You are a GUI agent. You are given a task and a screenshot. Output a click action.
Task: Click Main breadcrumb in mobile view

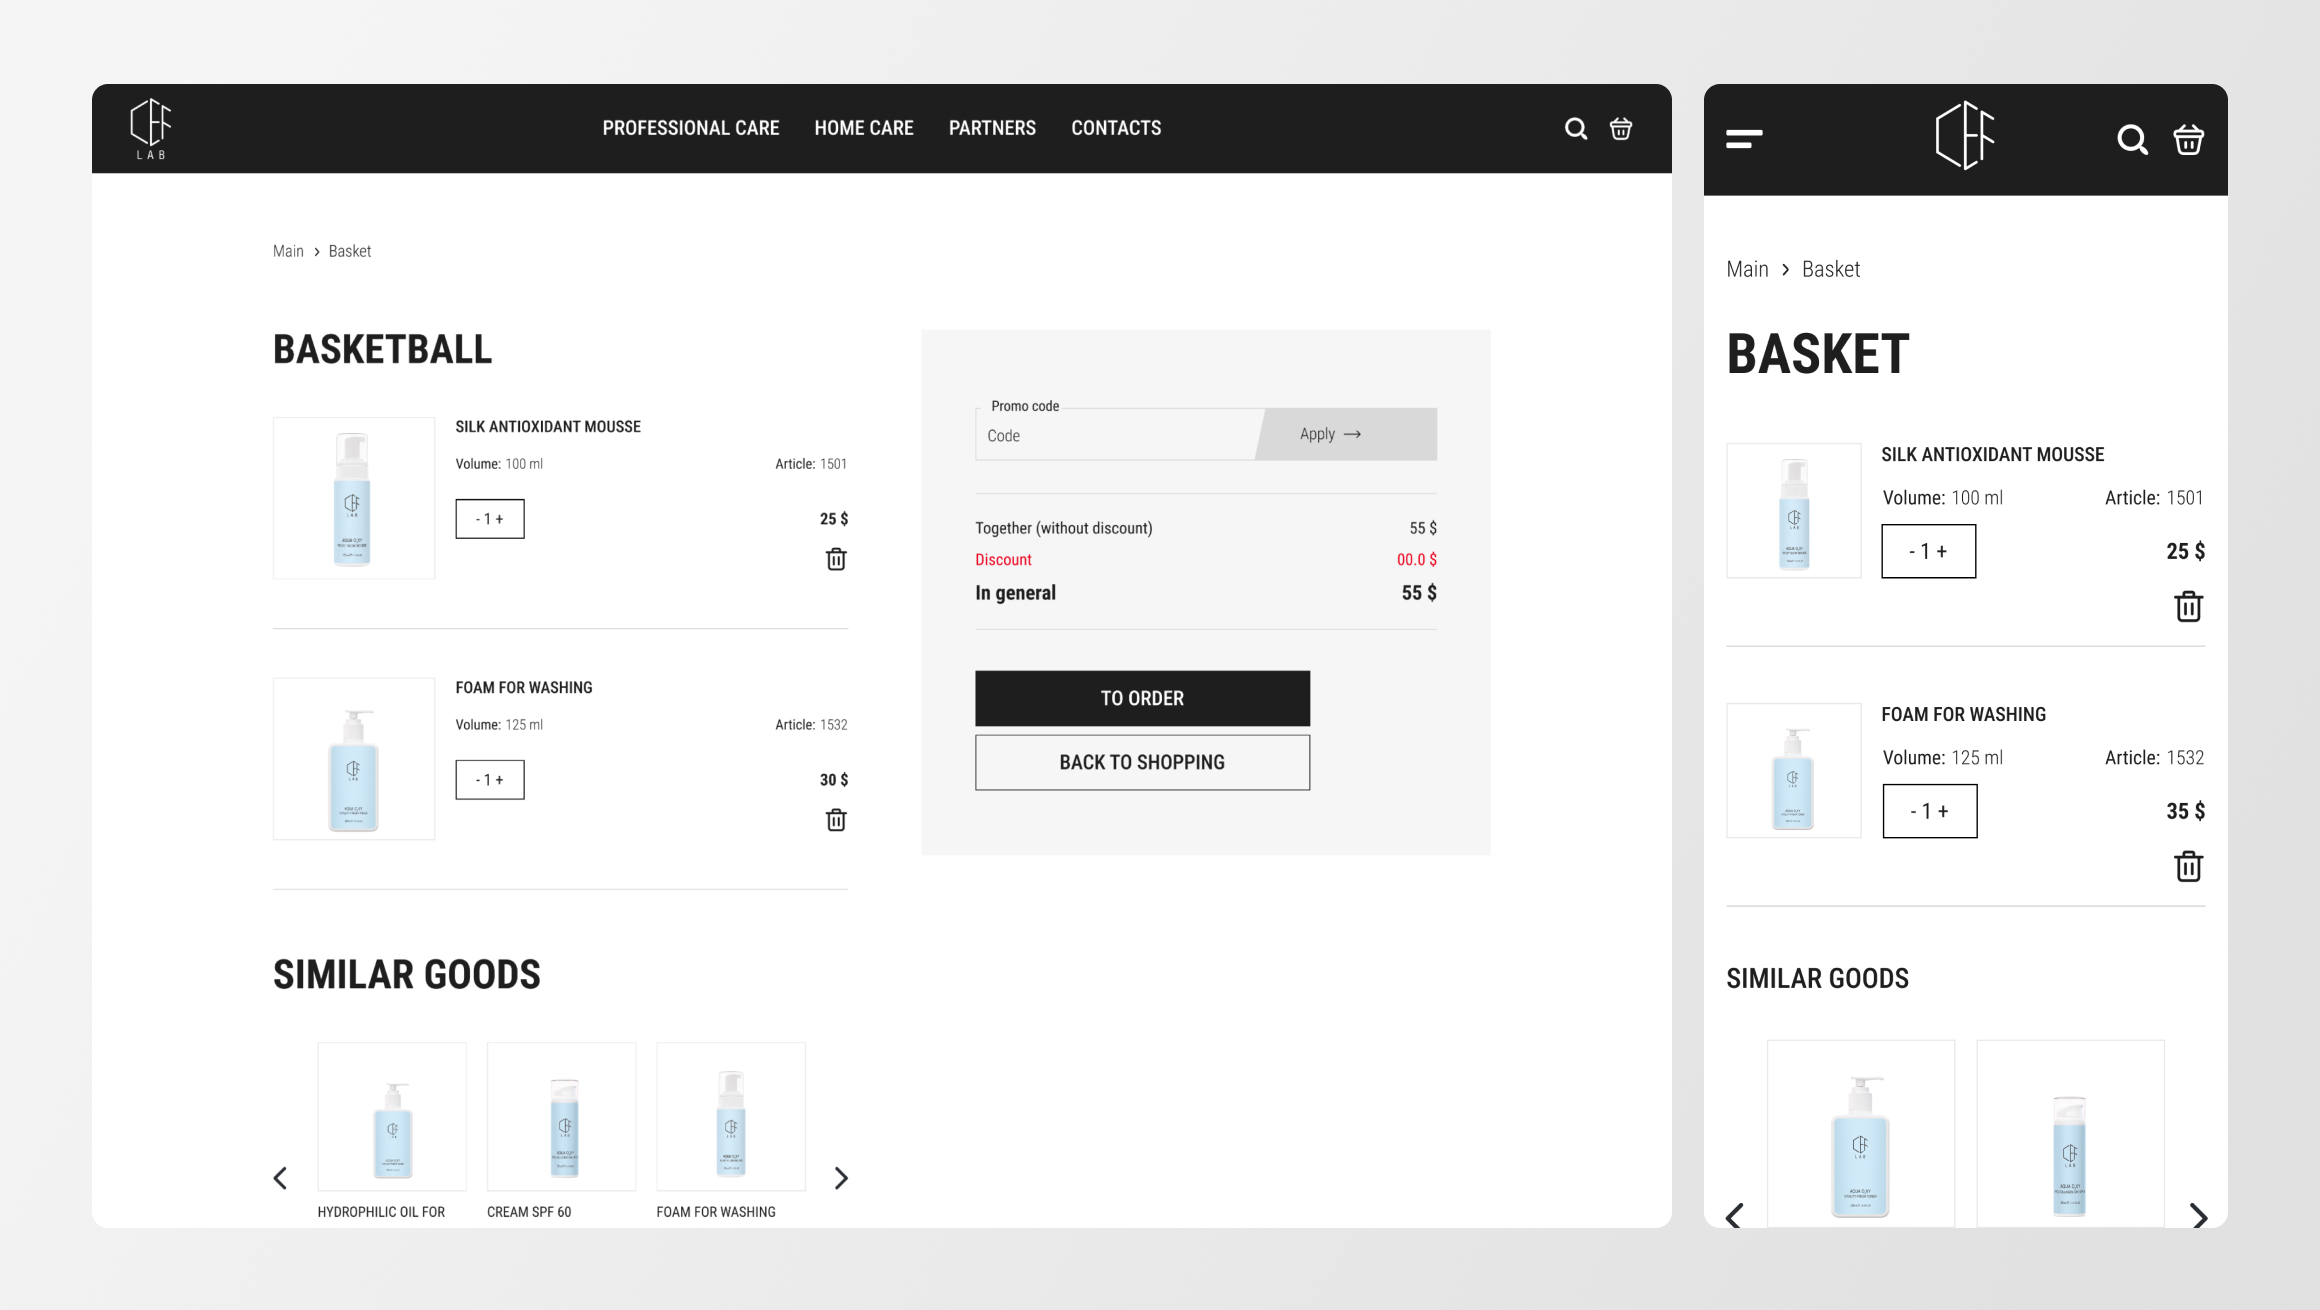1747,269
